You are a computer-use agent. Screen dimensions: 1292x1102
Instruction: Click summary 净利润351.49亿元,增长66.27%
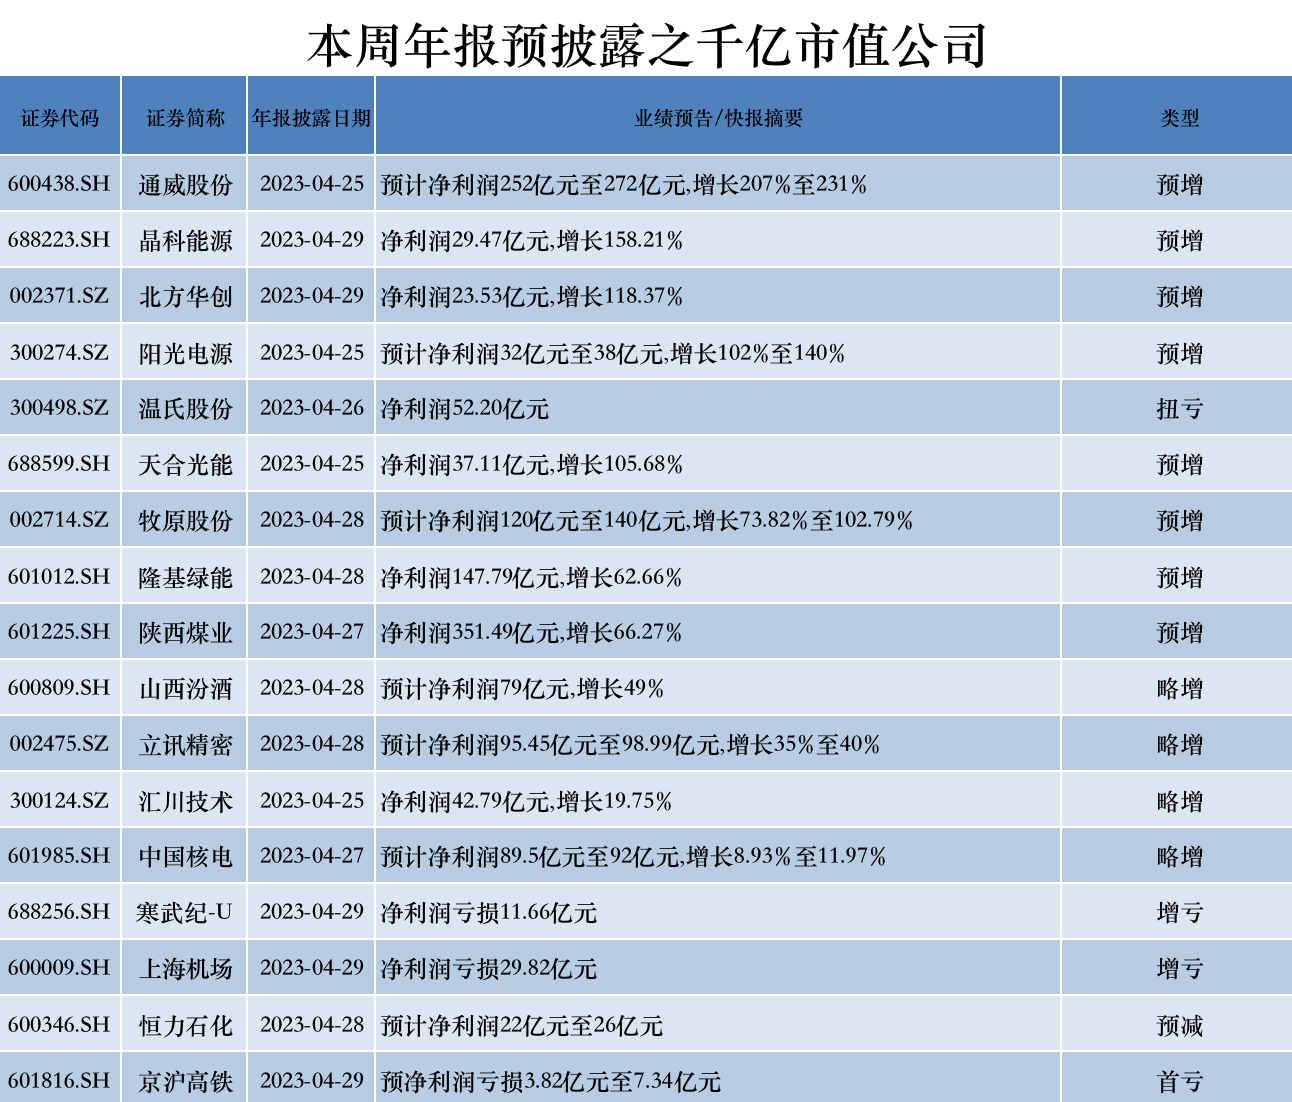pyautogui.click(x=532, y=632)
